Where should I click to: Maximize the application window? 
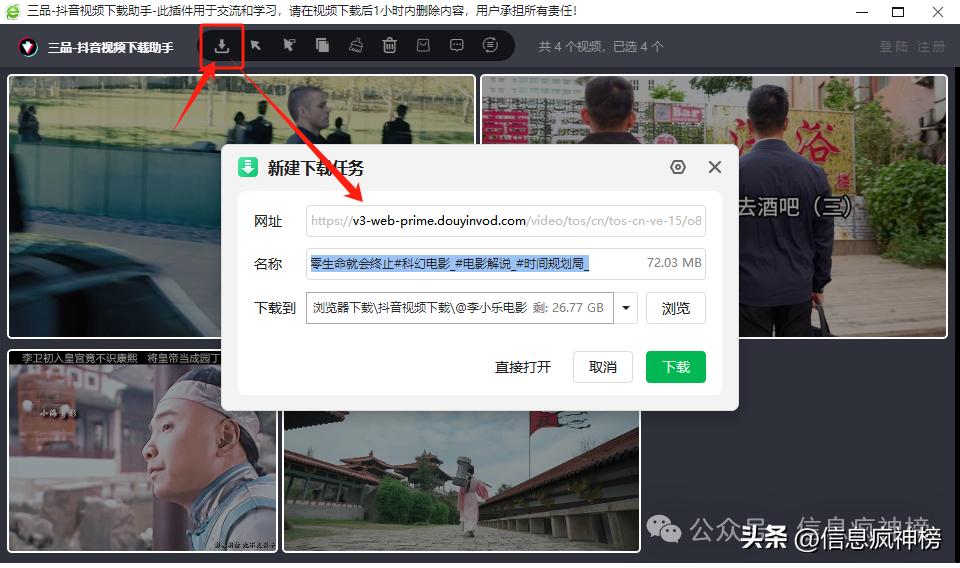pos(898,12)
